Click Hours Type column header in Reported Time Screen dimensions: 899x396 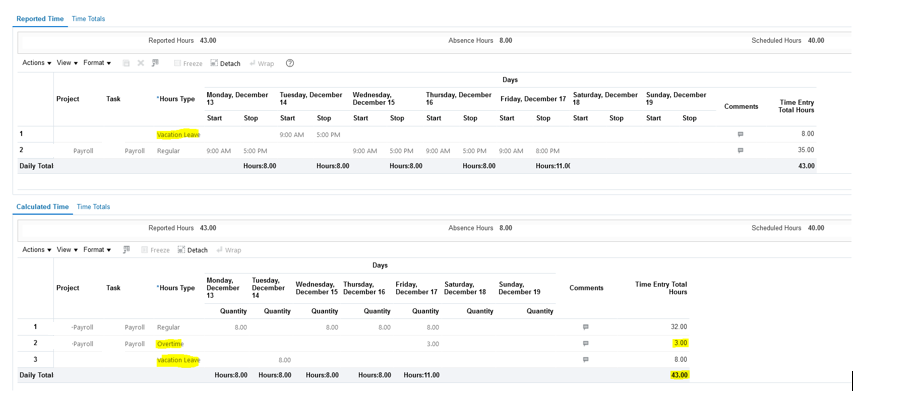click(x=175, y=99)
